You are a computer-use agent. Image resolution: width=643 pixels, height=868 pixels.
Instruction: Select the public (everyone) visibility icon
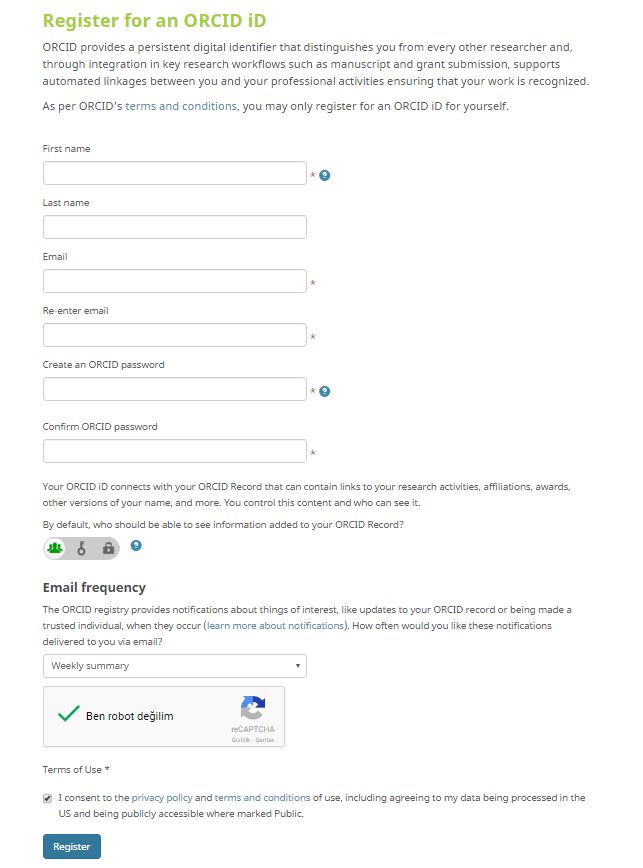pos(56,548)
